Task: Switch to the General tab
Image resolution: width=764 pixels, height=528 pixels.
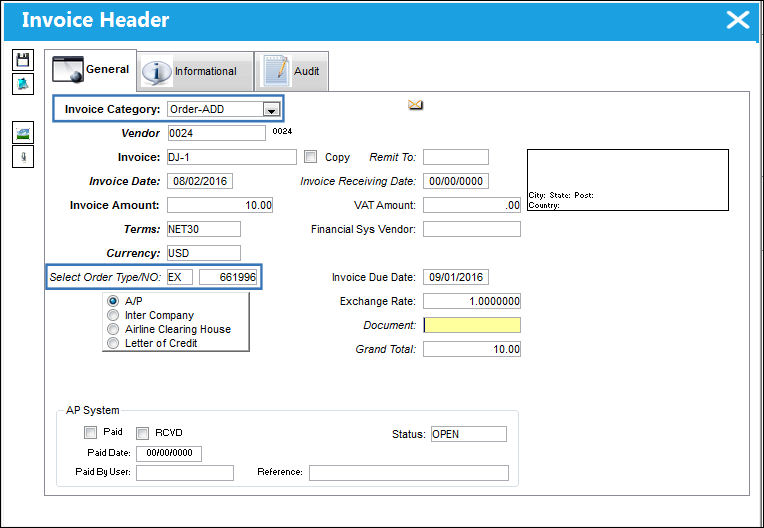Action: (x=91, y=70)
